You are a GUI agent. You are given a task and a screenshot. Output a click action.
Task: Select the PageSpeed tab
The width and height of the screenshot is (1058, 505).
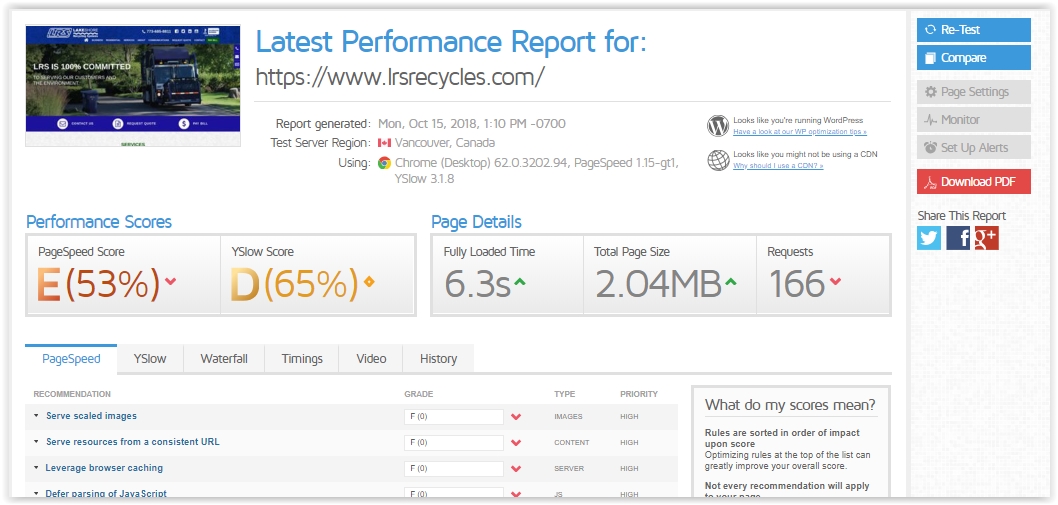(x=71, y=358)
